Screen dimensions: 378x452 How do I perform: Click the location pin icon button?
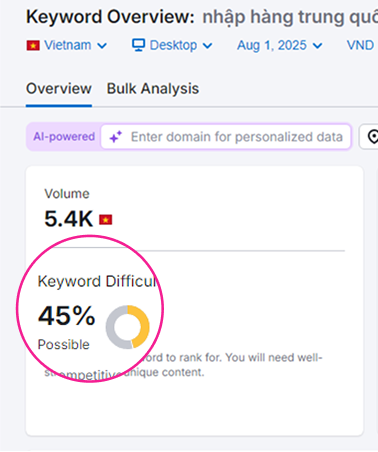pos(373,137)
